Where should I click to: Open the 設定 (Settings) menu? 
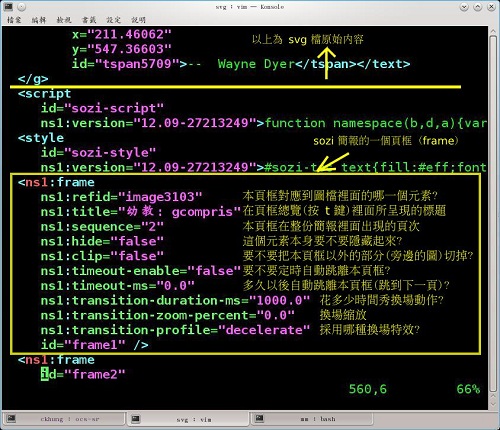point(114,20)
